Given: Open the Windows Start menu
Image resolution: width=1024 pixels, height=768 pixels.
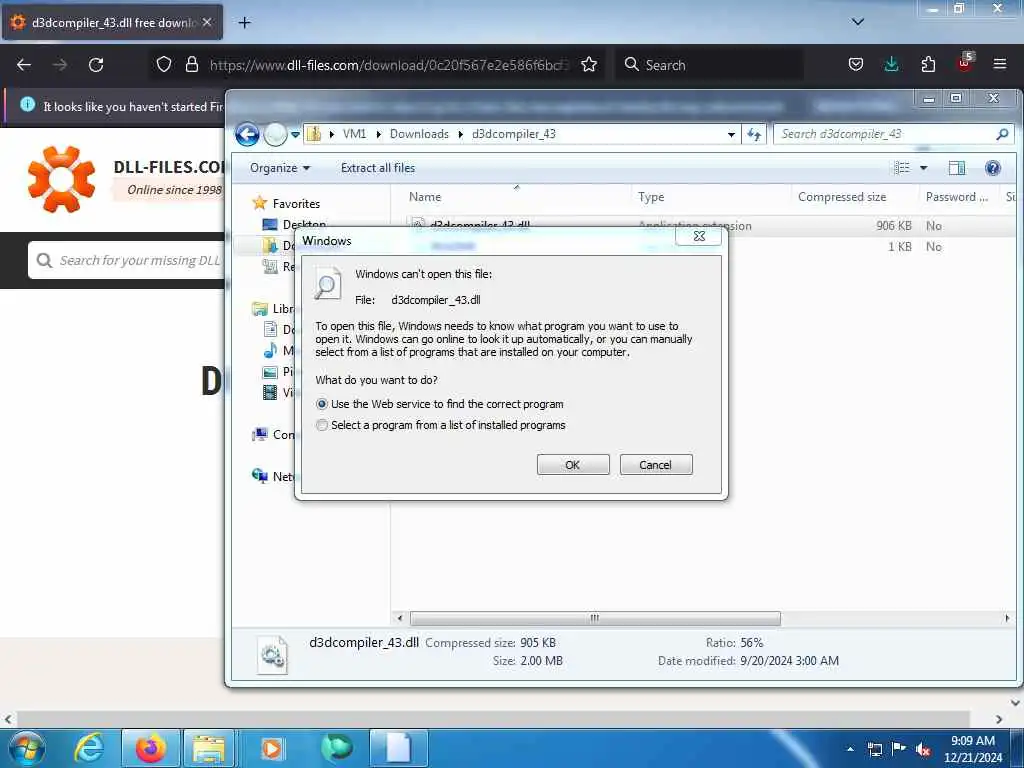Looking at the screenshot, I should pyautogui.click(x=27, y=748).
